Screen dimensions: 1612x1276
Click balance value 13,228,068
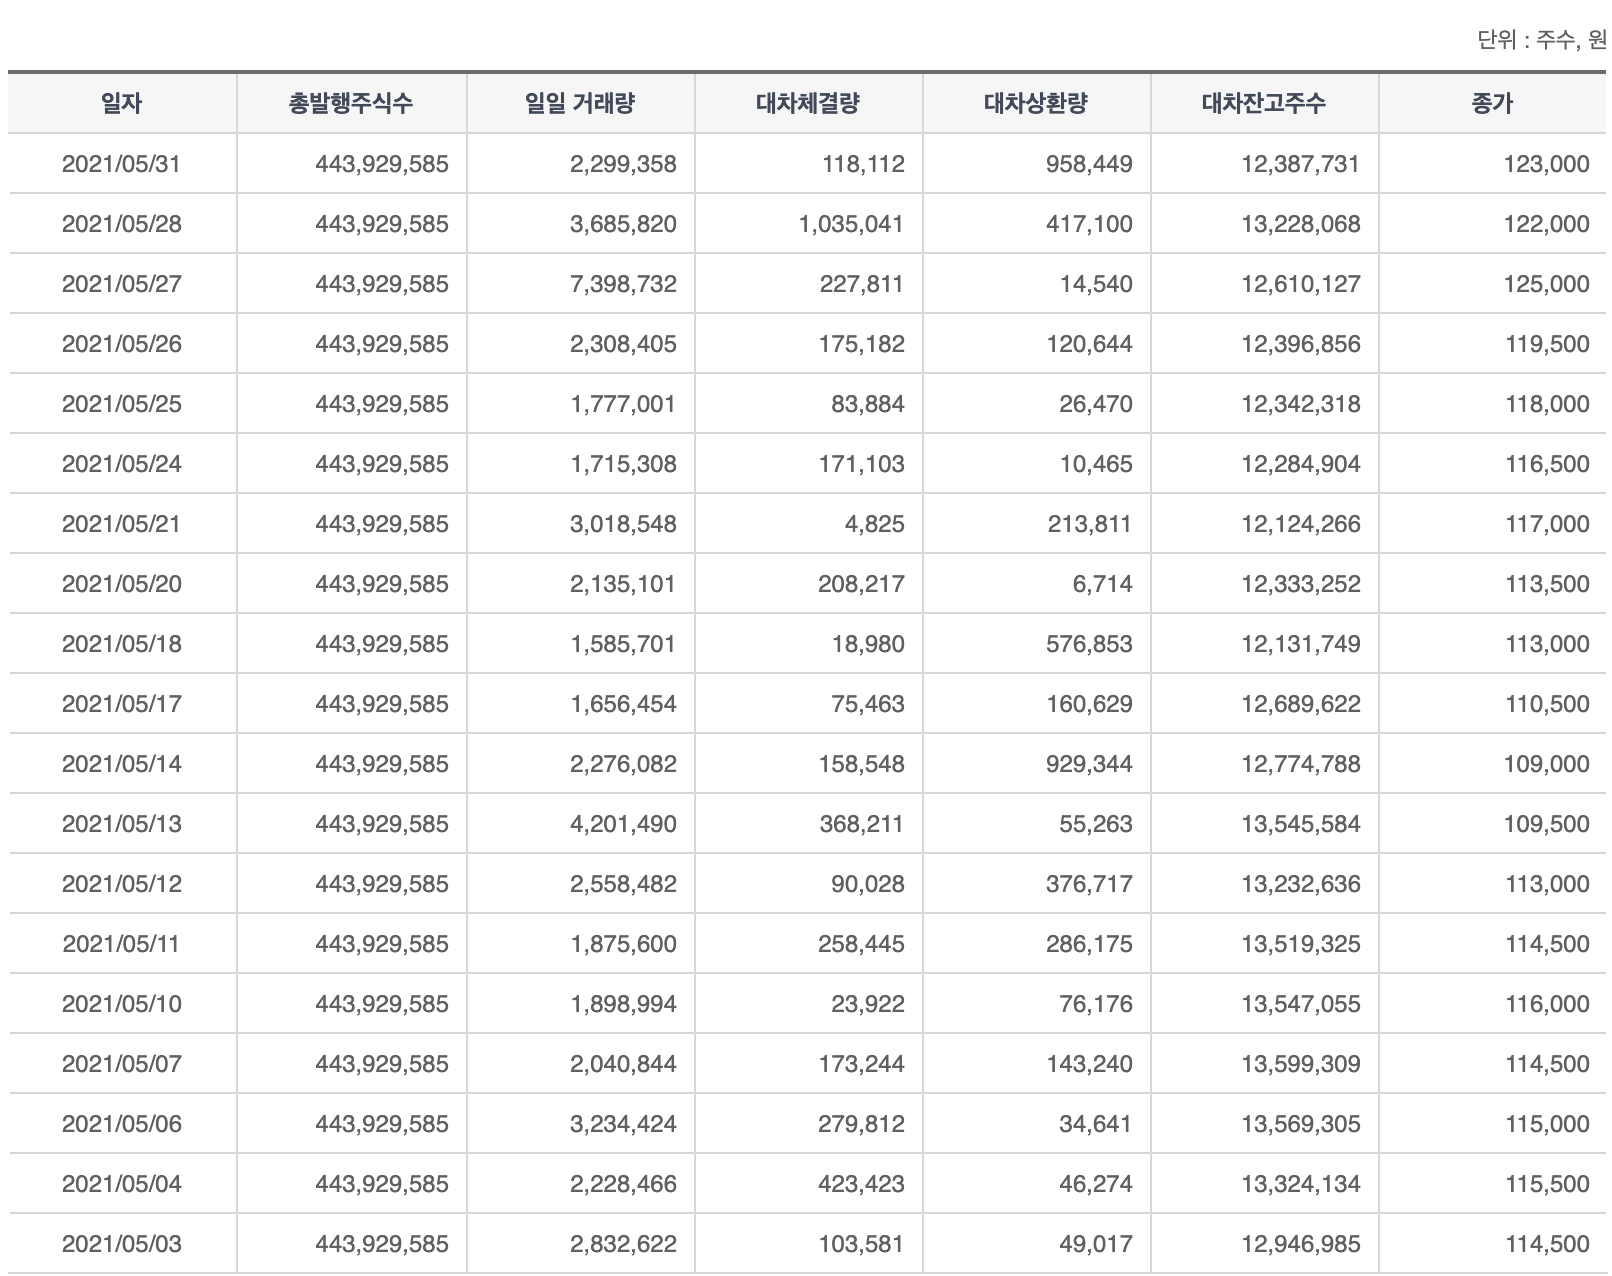pos(1301,224)
